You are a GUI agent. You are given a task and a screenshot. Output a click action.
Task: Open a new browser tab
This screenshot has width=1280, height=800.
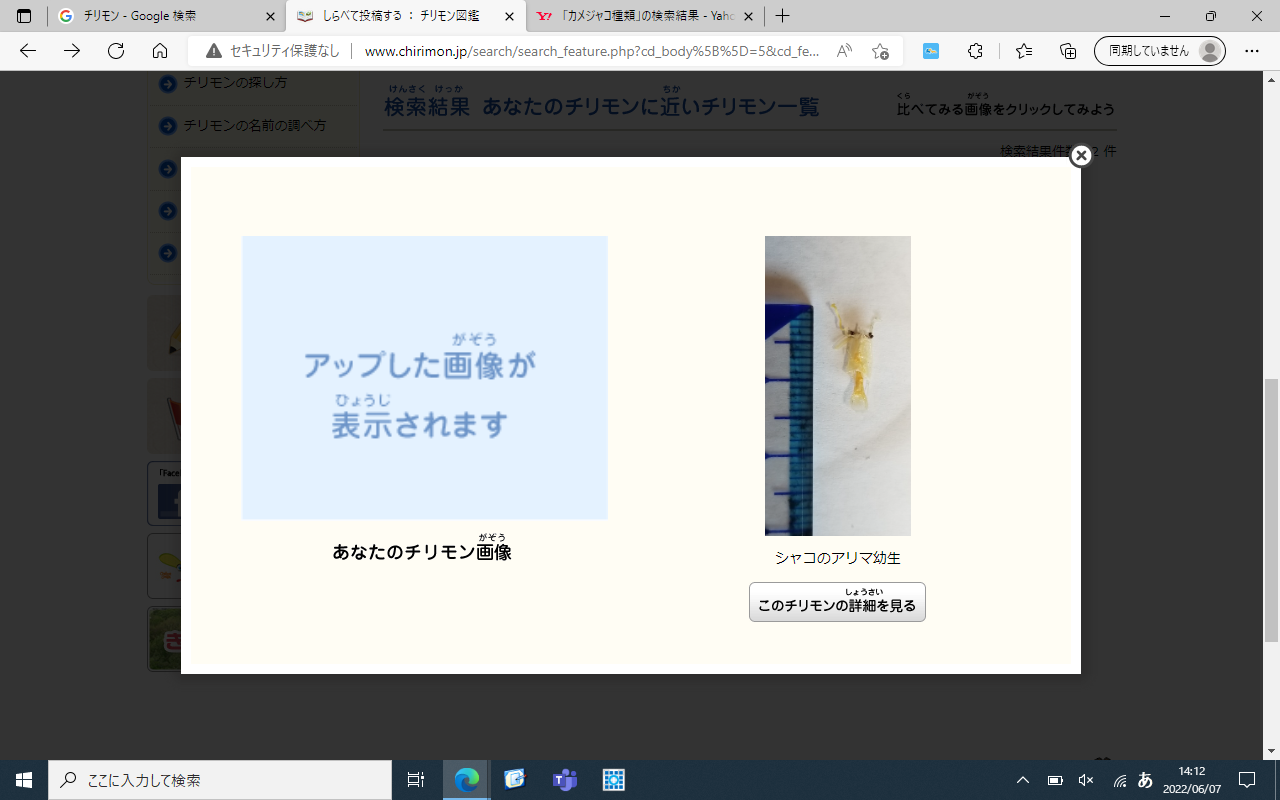[783, 17]
